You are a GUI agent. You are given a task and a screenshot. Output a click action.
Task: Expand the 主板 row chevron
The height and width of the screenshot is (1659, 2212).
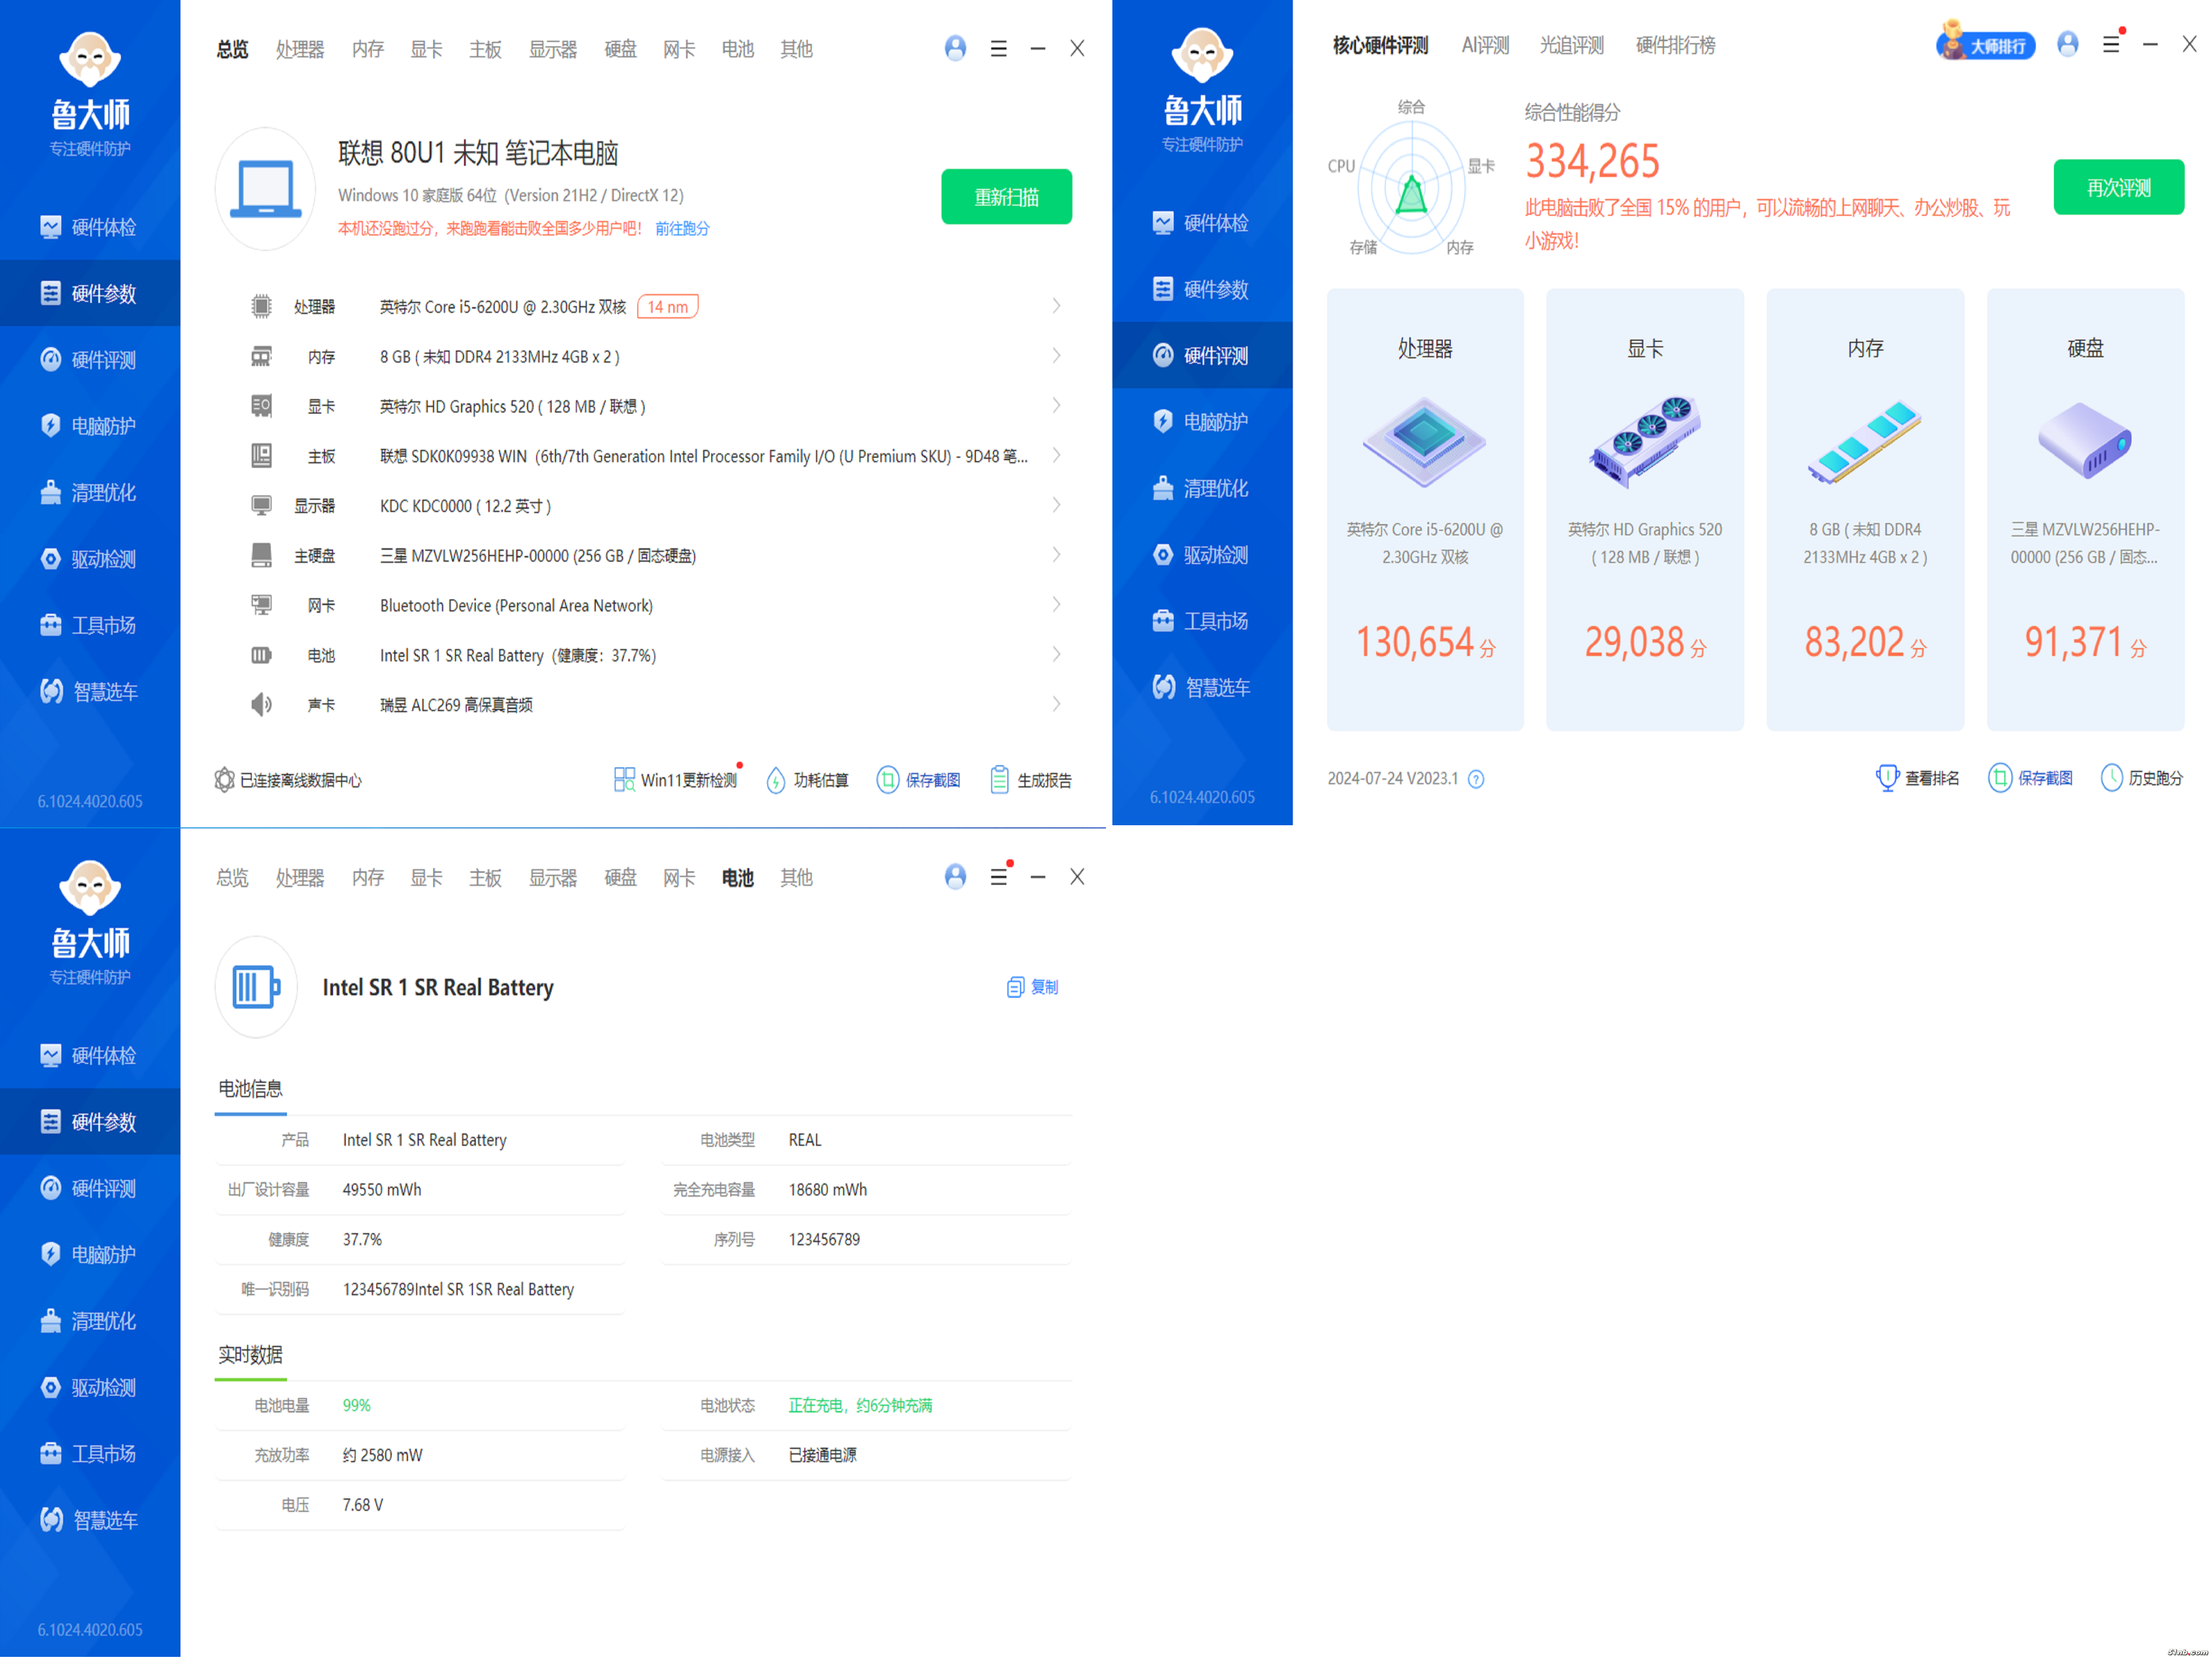pyautogui.click(x=1056, y=456)
